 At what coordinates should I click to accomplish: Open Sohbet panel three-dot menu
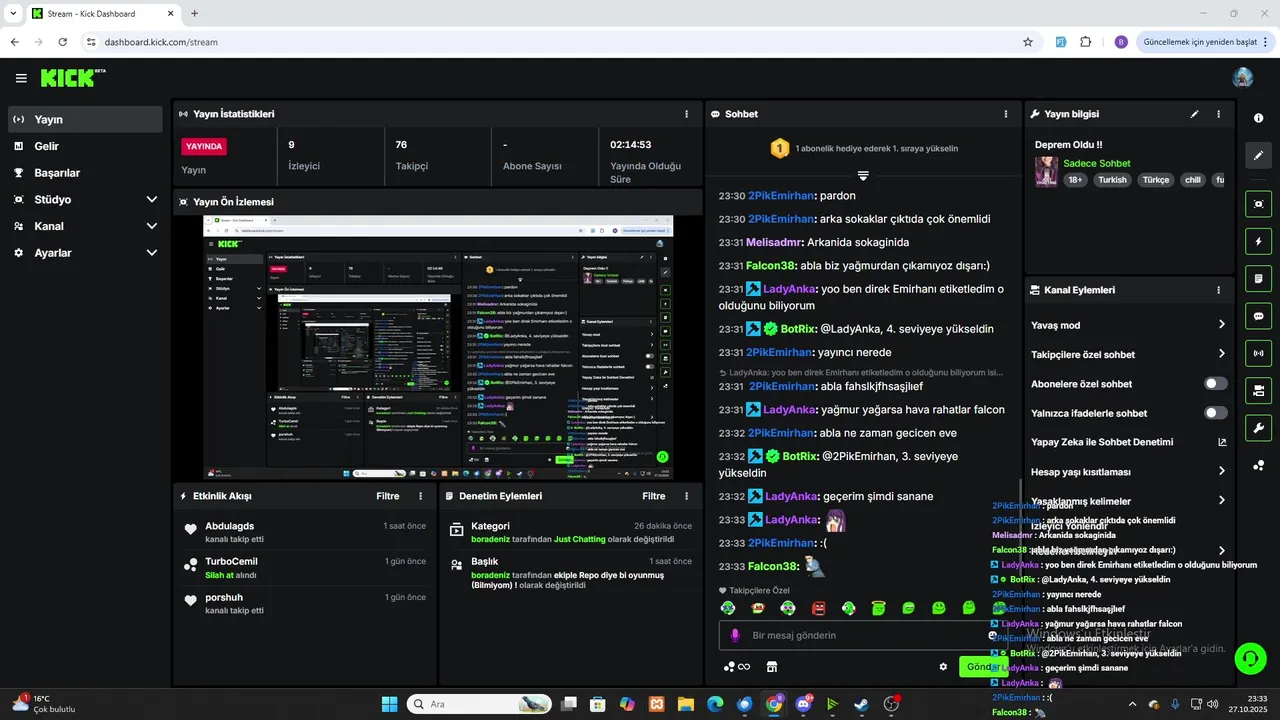coord(1005,114)
